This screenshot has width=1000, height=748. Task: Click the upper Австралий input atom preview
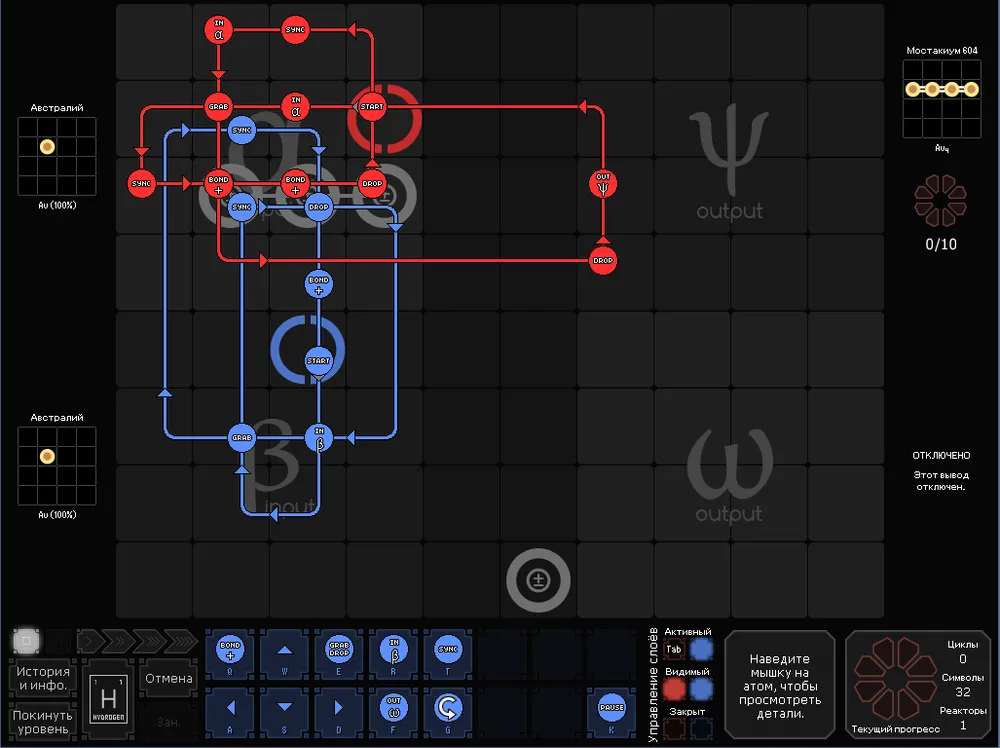[57, 156]
